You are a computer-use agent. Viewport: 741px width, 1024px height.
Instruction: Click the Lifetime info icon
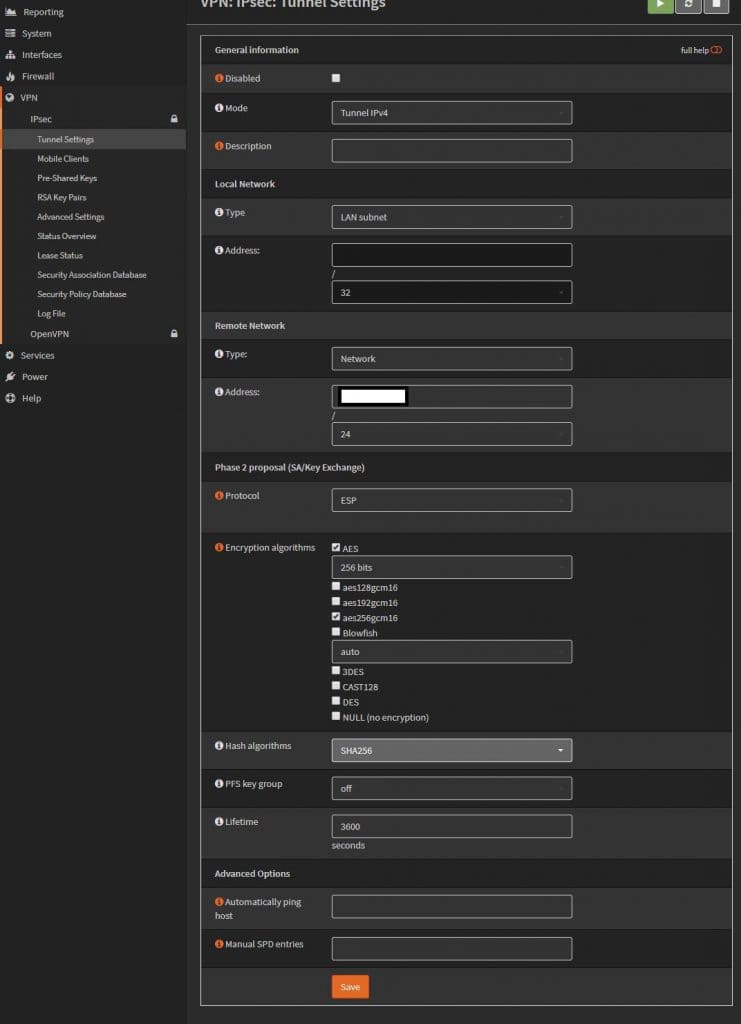tap(219, 822)
